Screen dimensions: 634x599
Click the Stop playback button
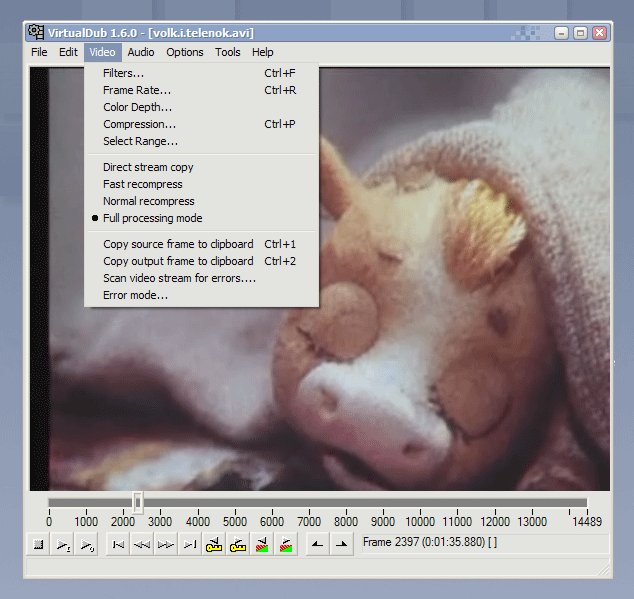coord(38,544)
